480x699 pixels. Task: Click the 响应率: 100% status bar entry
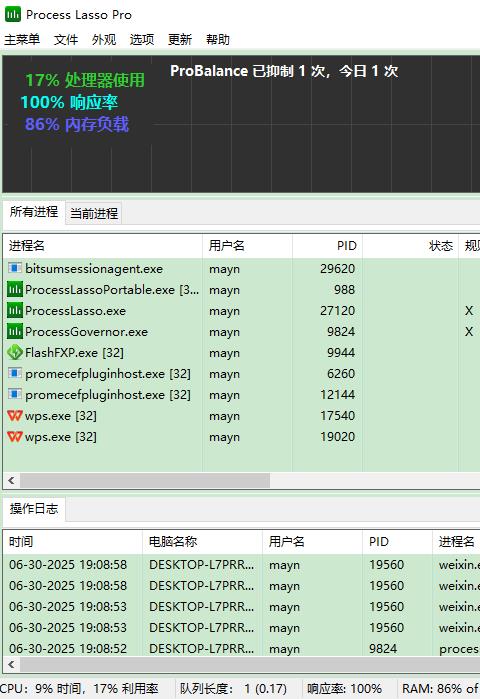[344, 689]
